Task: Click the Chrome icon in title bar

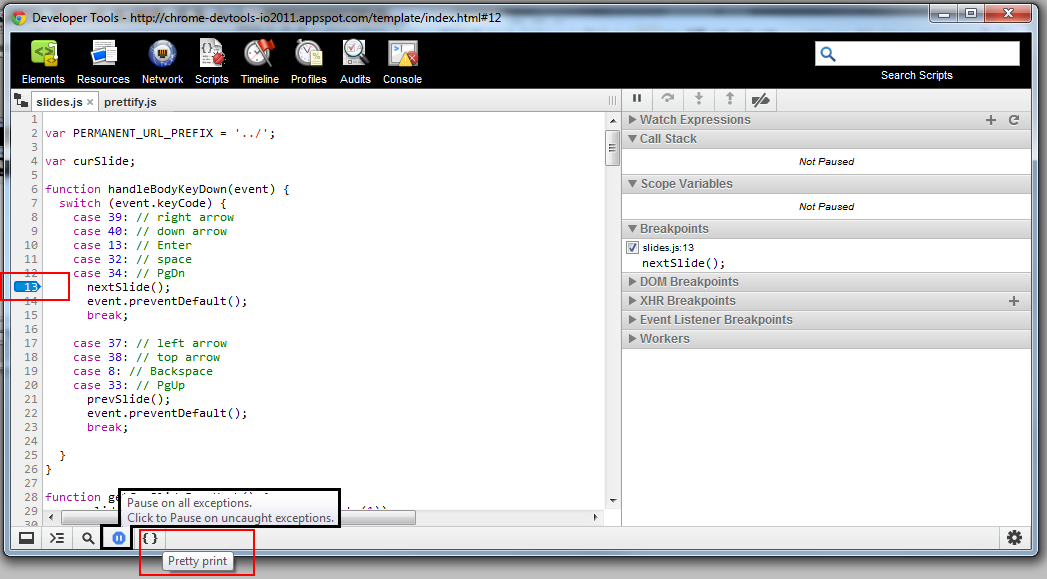Action: 19,17
